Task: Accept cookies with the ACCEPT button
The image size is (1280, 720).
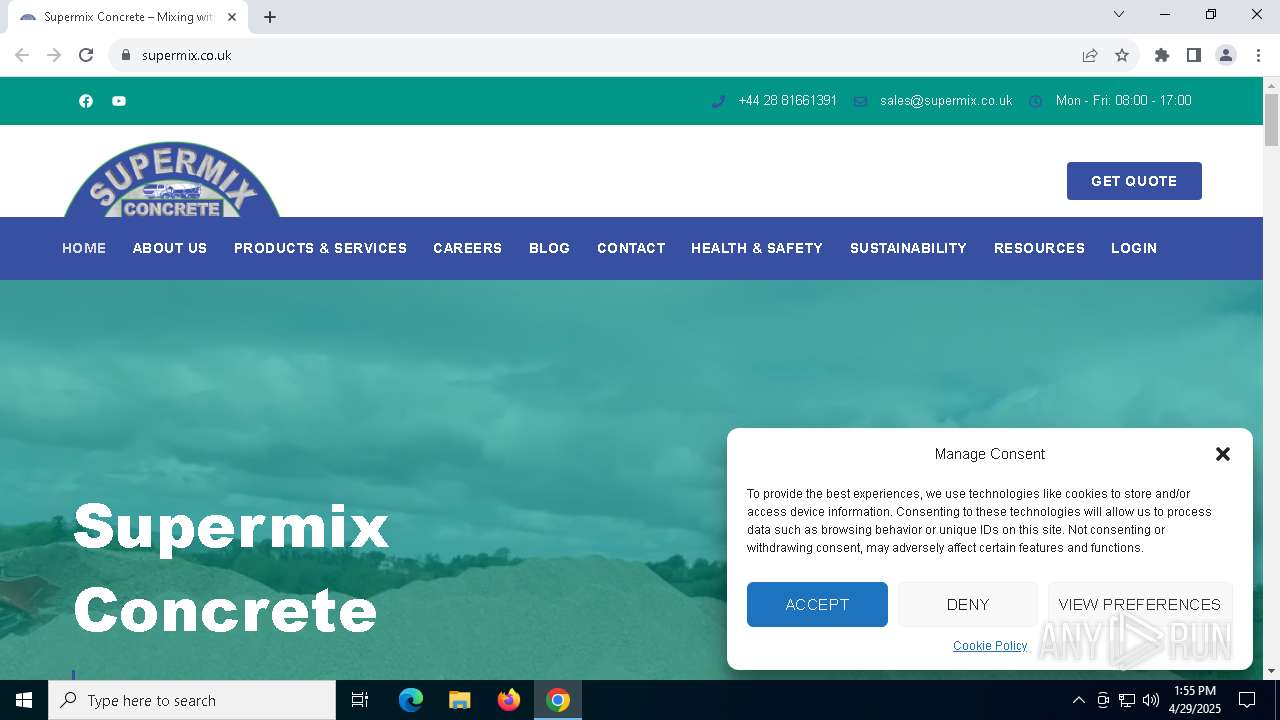Action: coord(817,605)
